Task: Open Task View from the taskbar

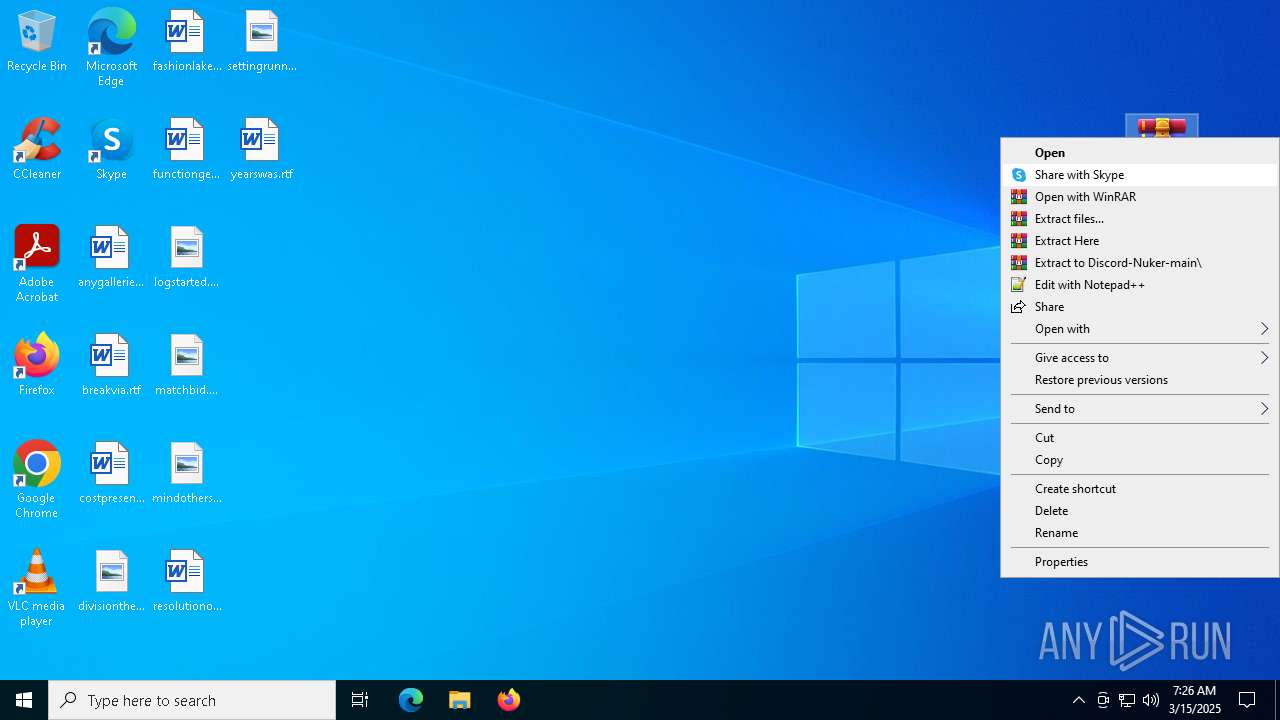Action: (360, 700)
